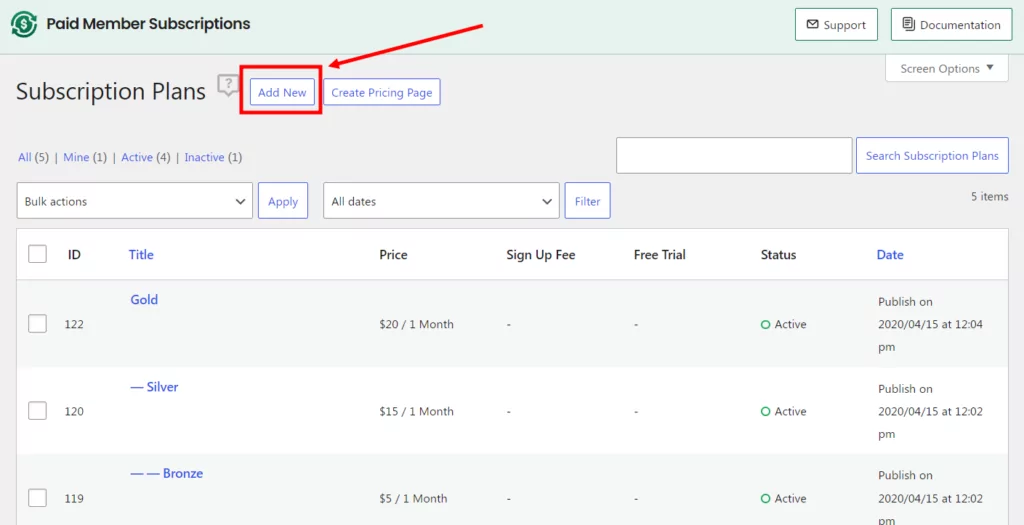Click the $15 / 1 Month price

[x=416, y=411]
